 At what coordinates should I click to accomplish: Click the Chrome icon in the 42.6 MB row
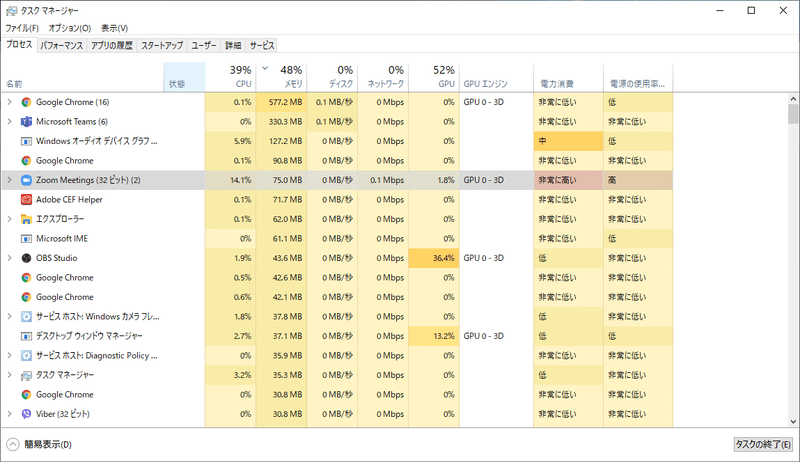[x=26, y=277]
